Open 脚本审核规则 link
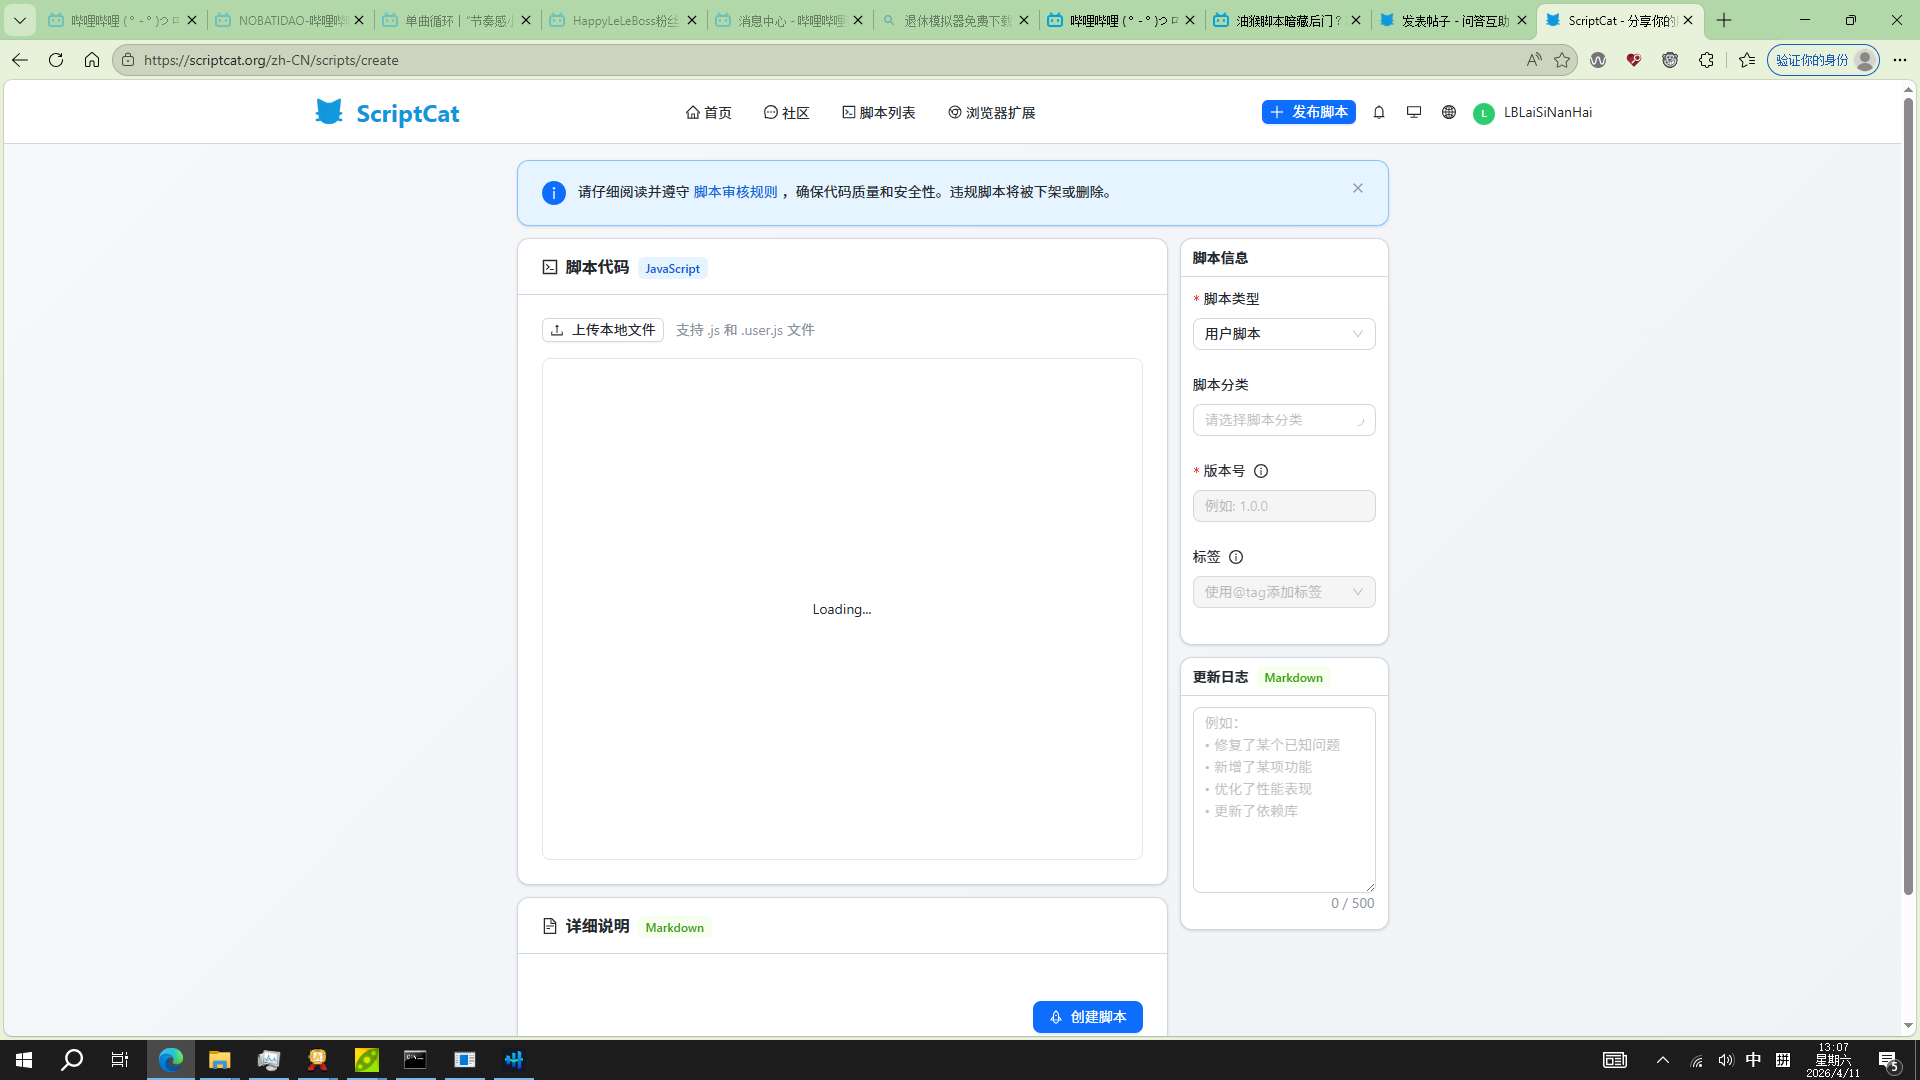Image resolution: width=1920 pixels, height=1080 pixels. click(735, 192)
